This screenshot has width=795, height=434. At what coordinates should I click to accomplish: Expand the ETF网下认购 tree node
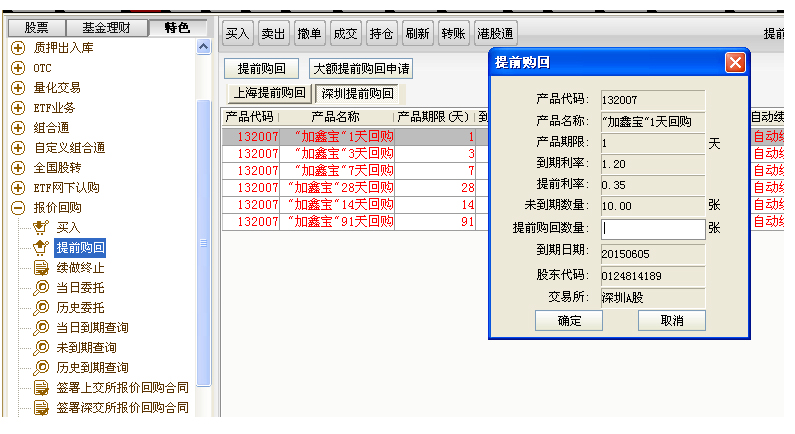coord(18,188)
